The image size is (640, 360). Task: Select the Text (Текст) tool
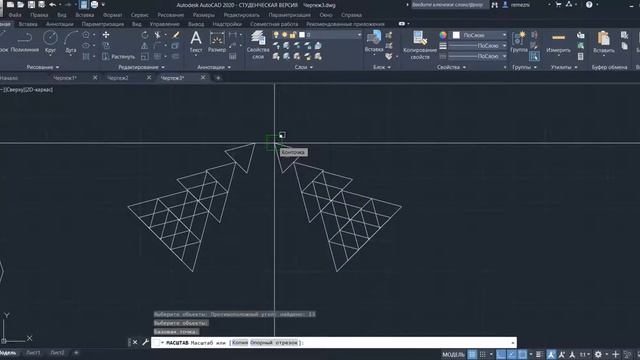(x=196, y=42)
